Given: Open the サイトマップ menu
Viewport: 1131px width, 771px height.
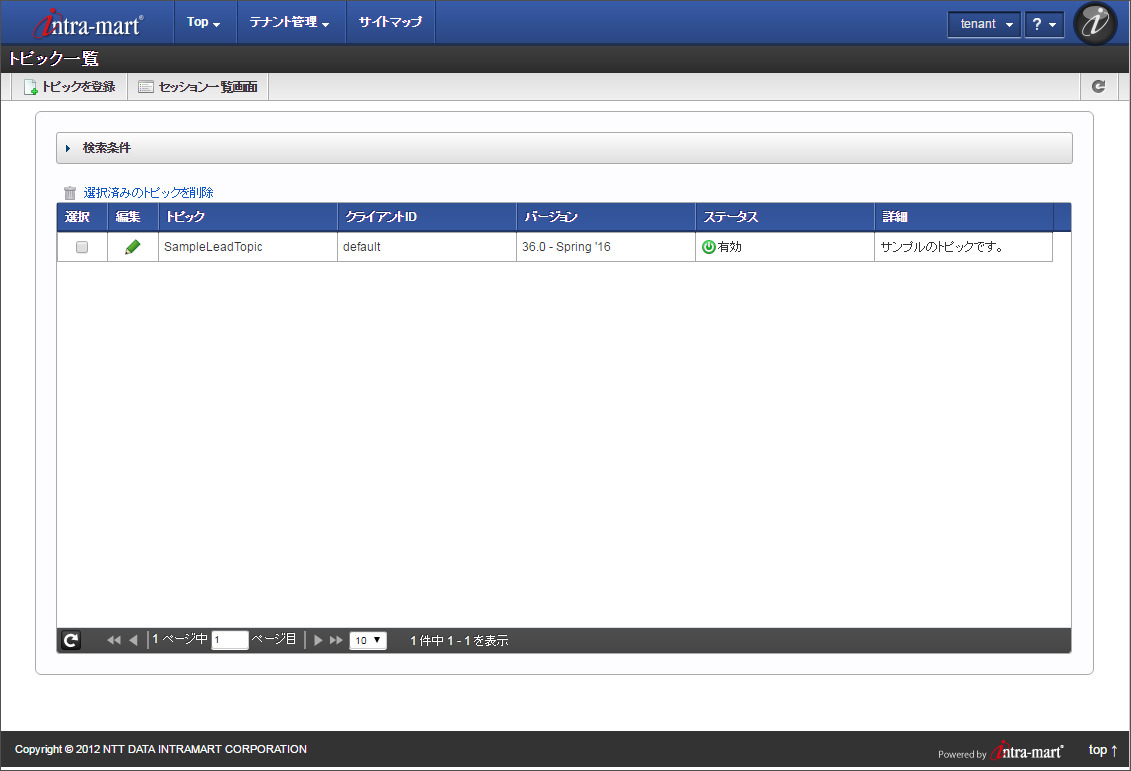Looking at the screenshot, I should (x=390, y=22).
